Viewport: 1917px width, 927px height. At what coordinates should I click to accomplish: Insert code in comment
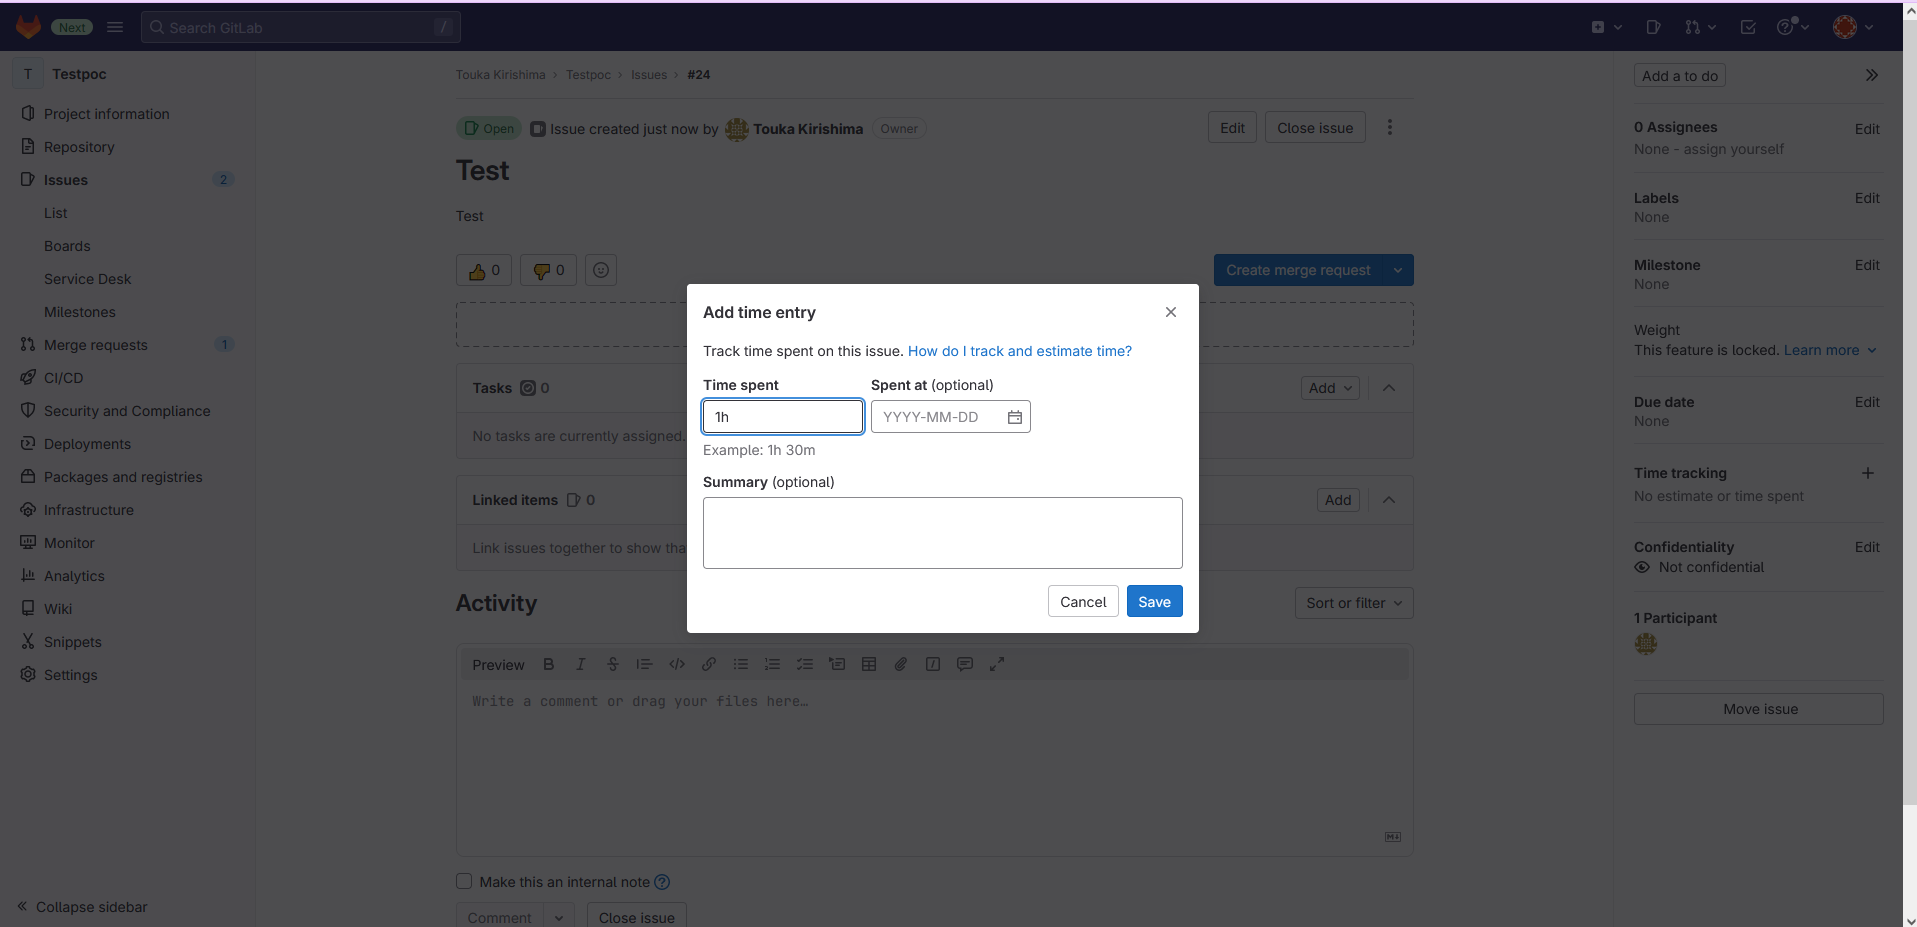click(x=677, y=664)
